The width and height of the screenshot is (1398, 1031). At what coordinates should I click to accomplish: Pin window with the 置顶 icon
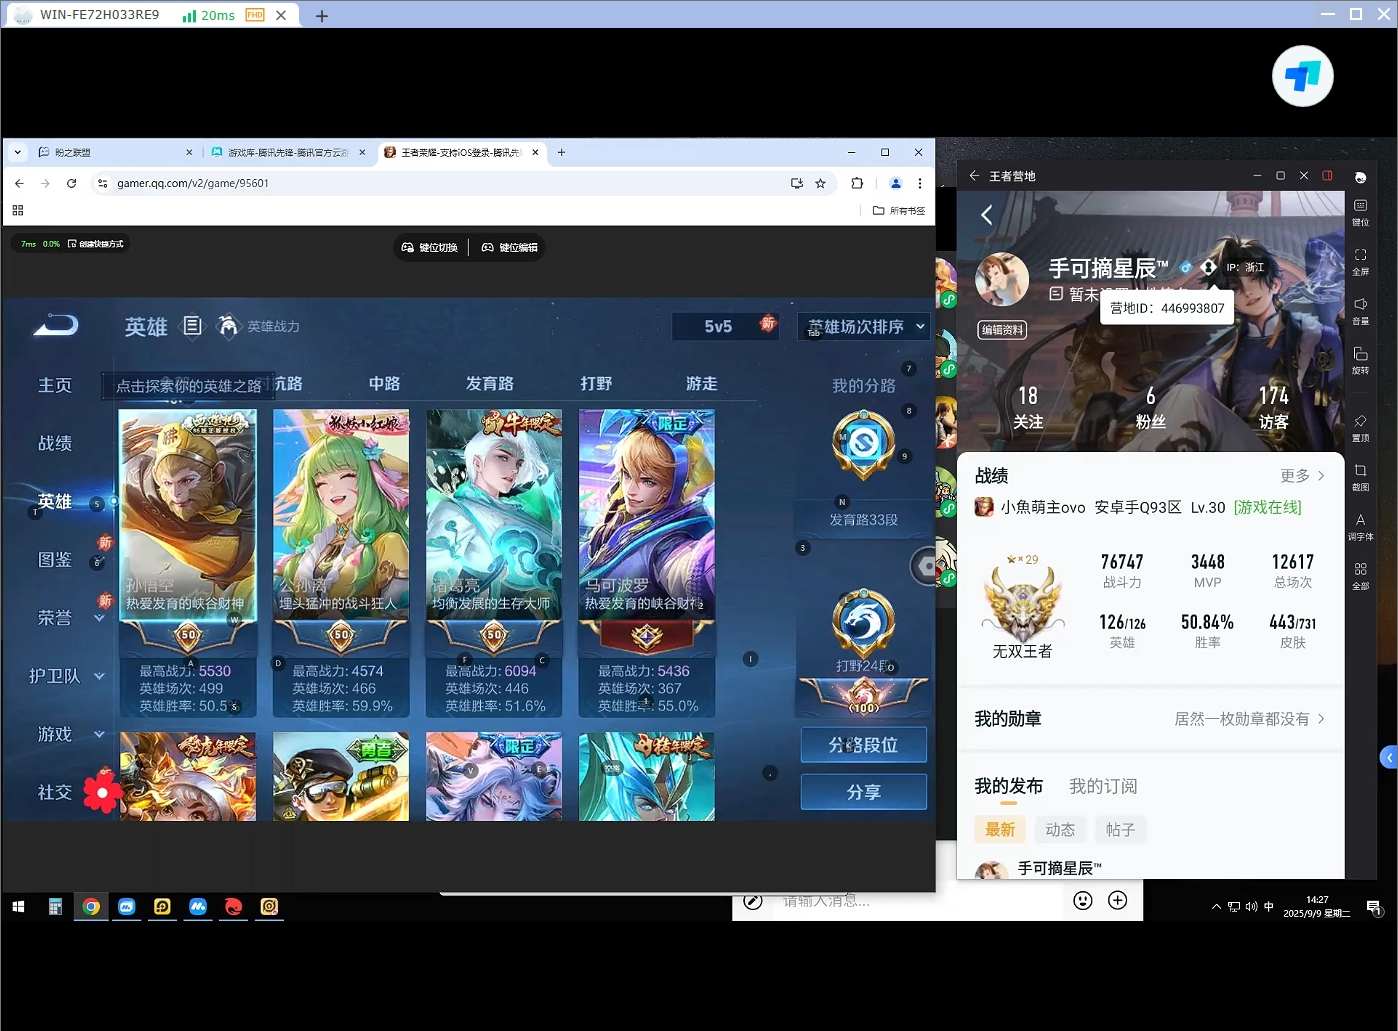1360,428
